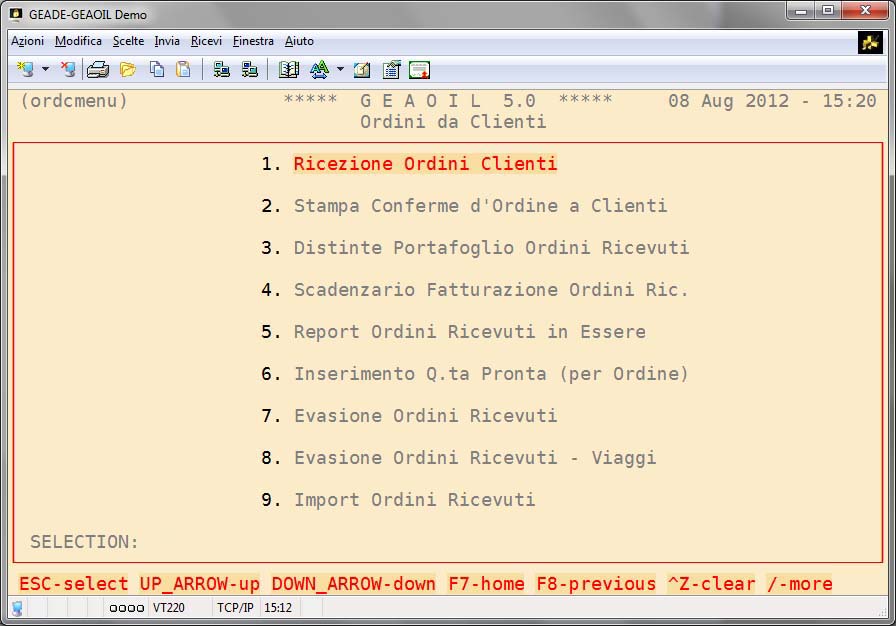Choose Evasione Ordini Ricevuti - Viaggi option

click(474, 458)
